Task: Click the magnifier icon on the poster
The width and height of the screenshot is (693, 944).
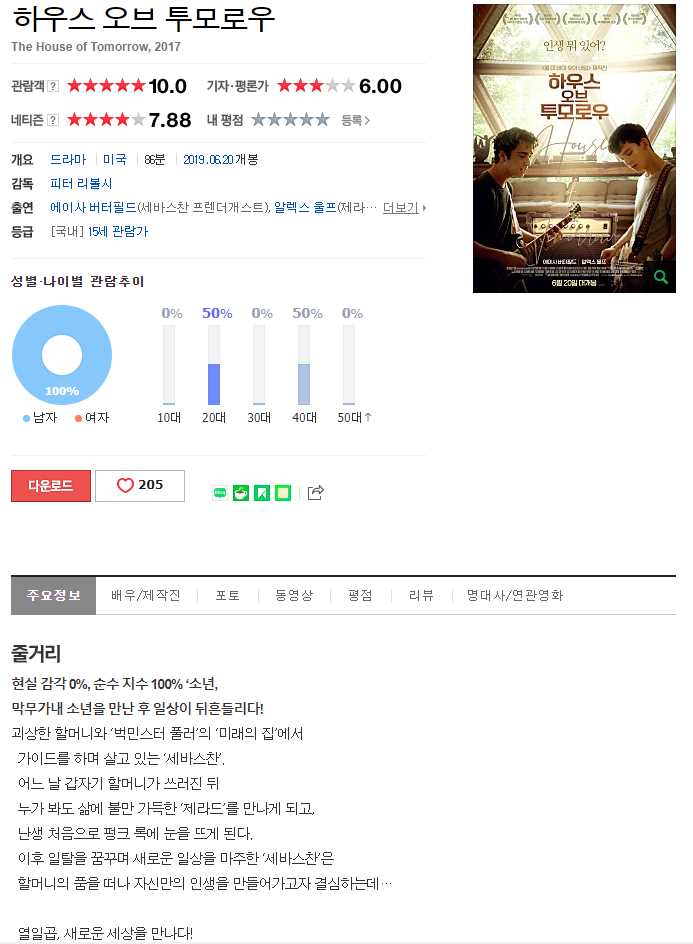Action: pyautogui.click(x=660, y=277)
